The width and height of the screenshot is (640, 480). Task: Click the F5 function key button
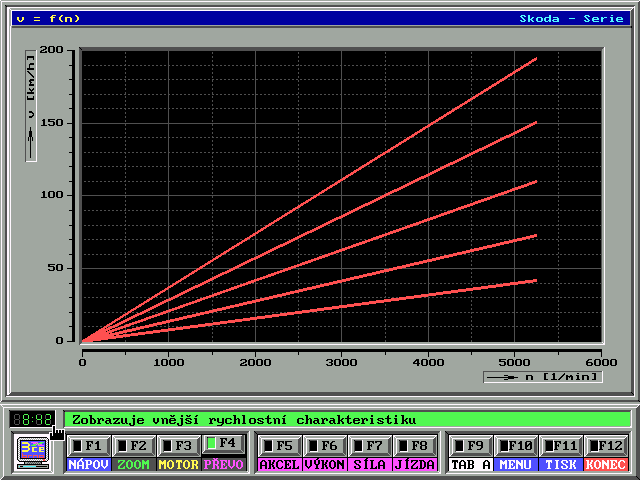coord(279,446)
